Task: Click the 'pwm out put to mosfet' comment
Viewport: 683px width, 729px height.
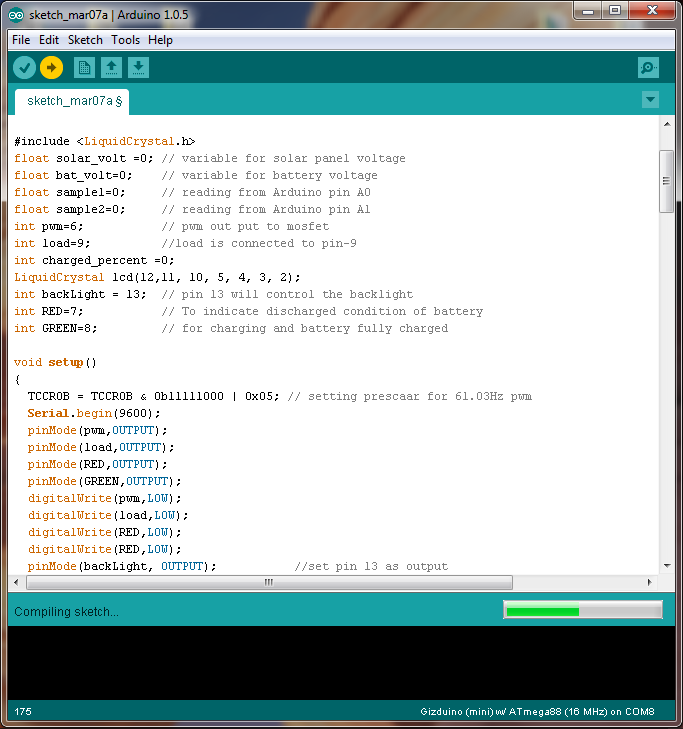Action: [x=245, y=226]
